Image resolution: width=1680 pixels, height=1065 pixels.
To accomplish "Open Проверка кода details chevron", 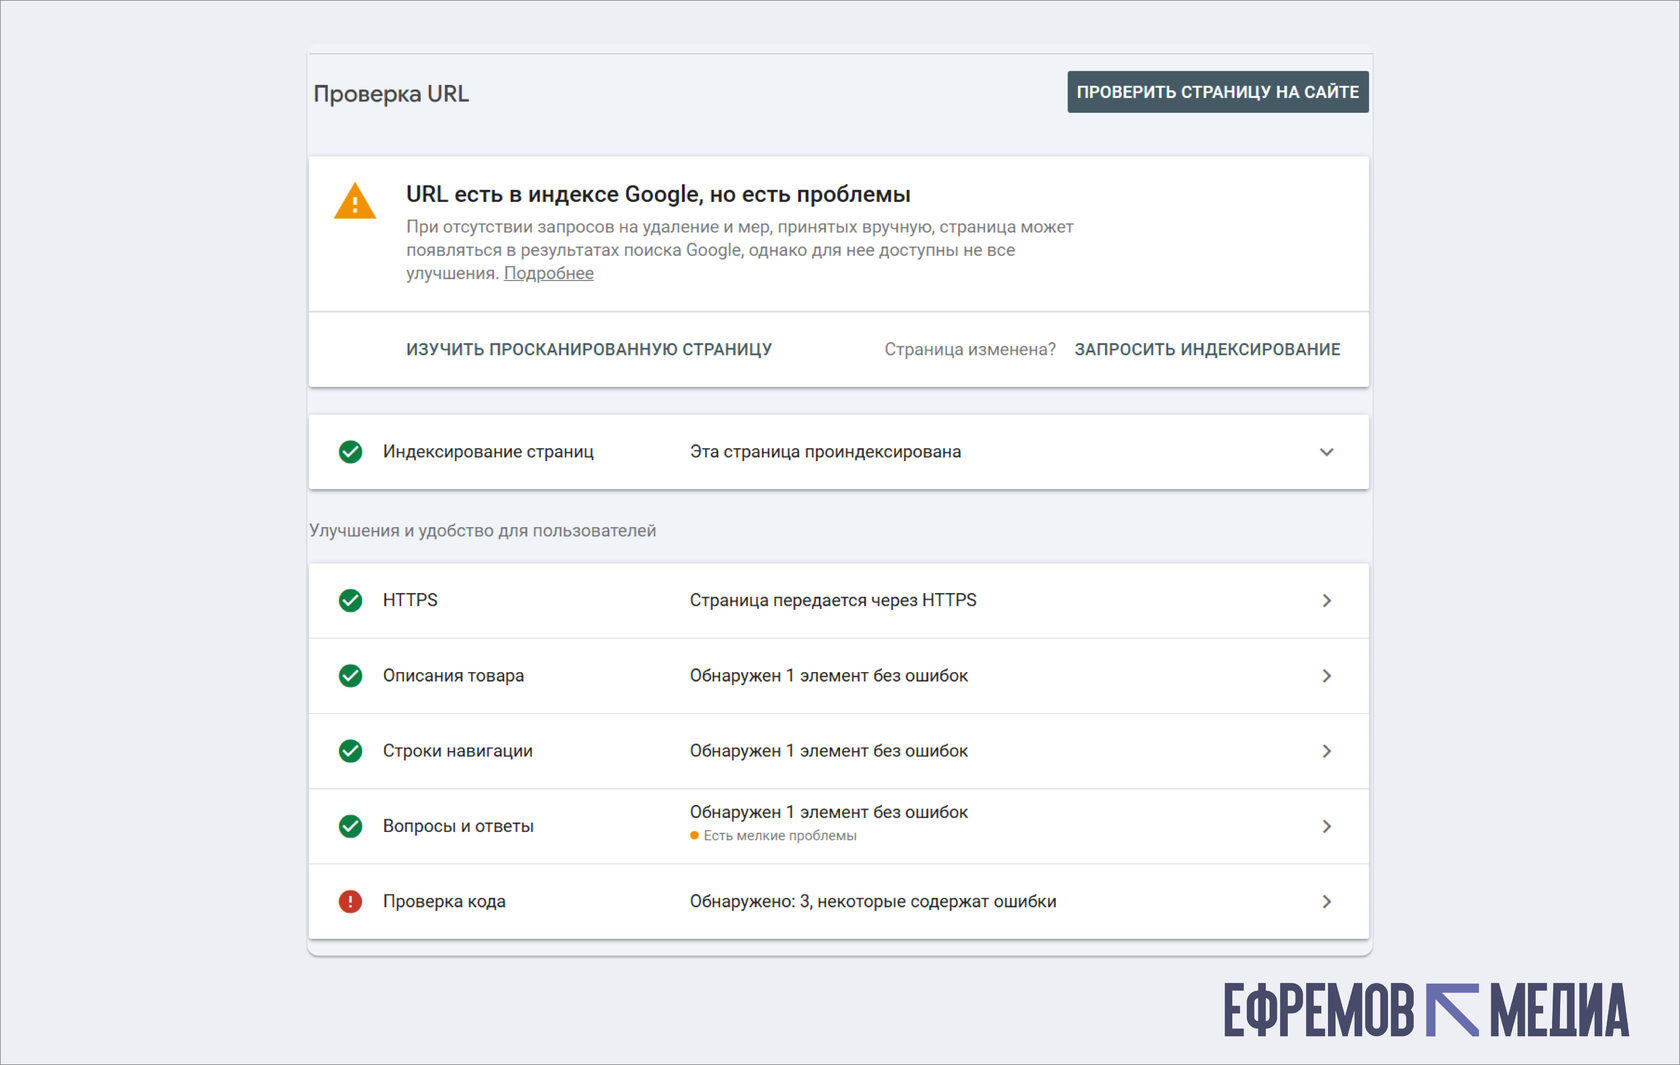I will [x=1326, y=902].
